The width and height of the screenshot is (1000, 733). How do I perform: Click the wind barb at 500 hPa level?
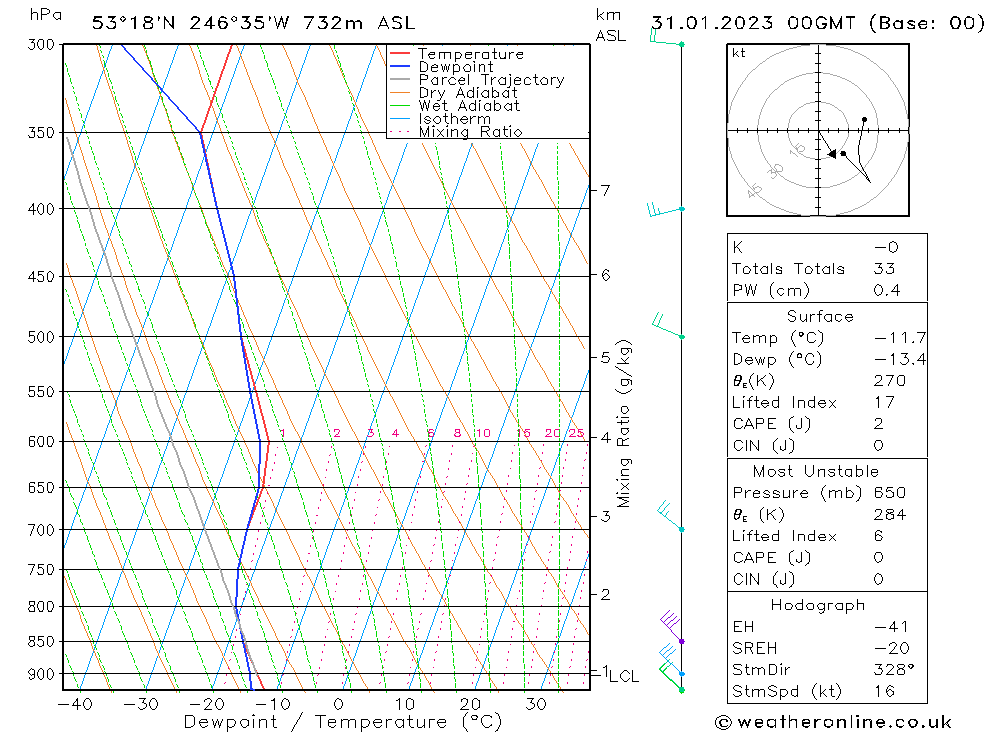[667, 325]
